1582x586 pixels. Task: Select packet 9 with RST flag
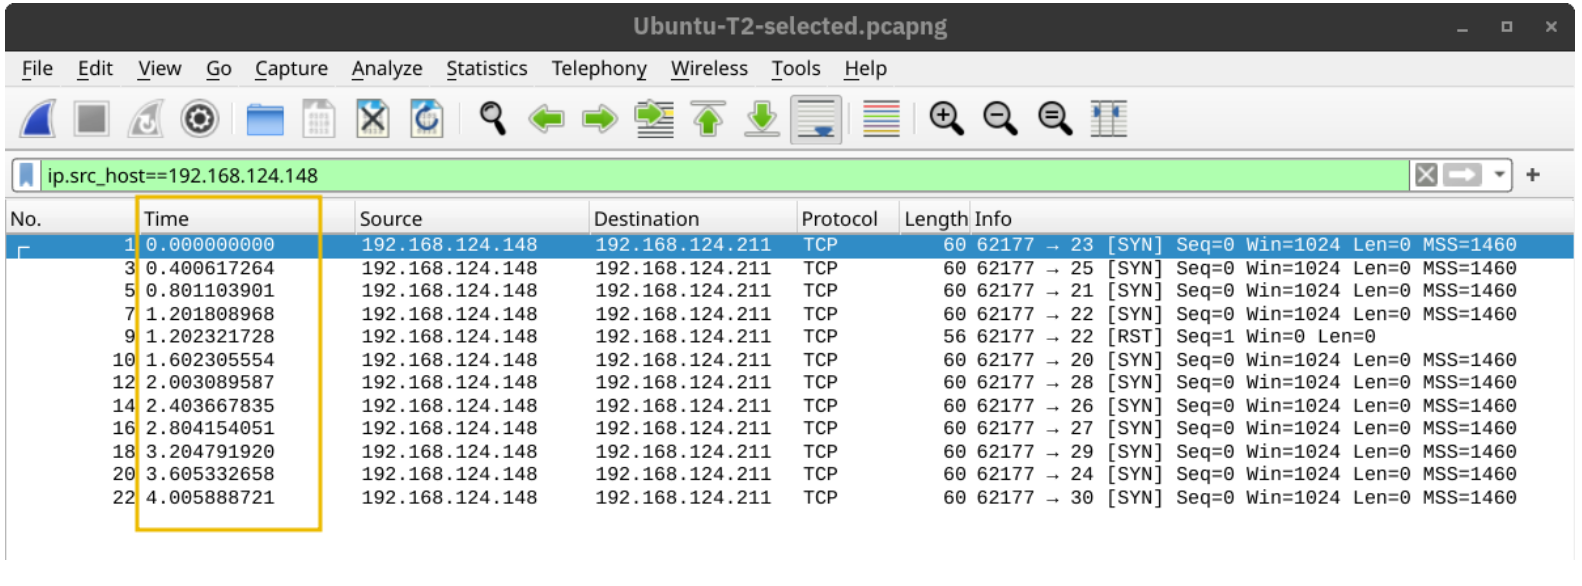click(x=790, y=337)
